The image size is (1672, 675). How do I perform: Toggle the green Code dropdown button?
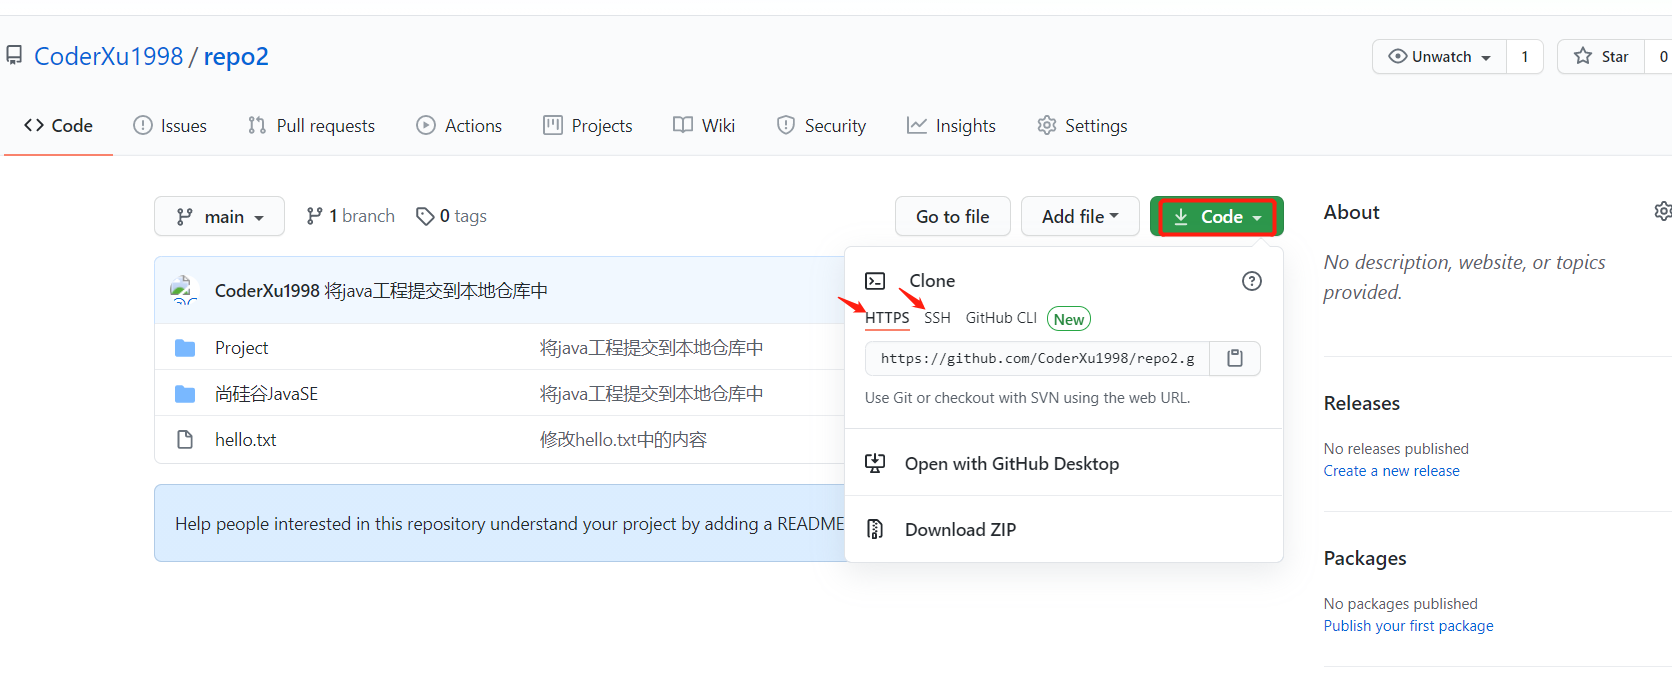[x=1217, y=216]
